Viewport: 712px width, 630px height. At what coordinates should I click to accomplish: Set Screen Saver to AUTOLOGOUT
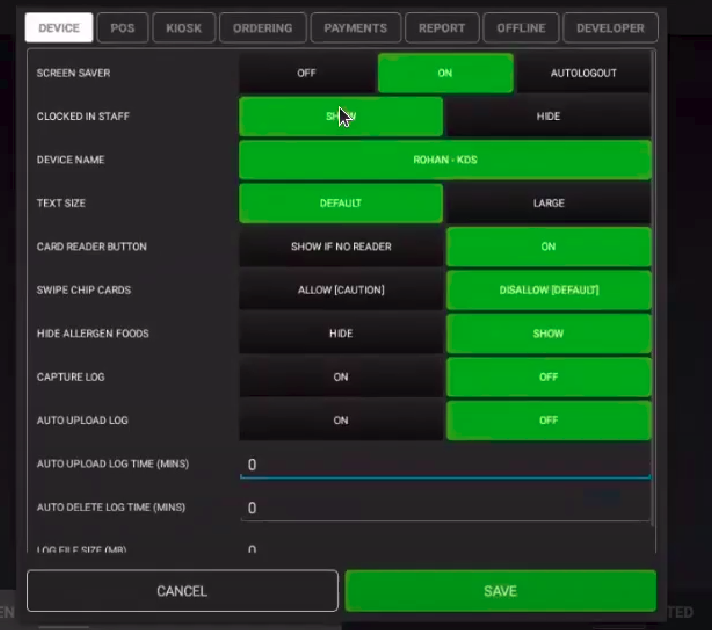tap(583, 73)
